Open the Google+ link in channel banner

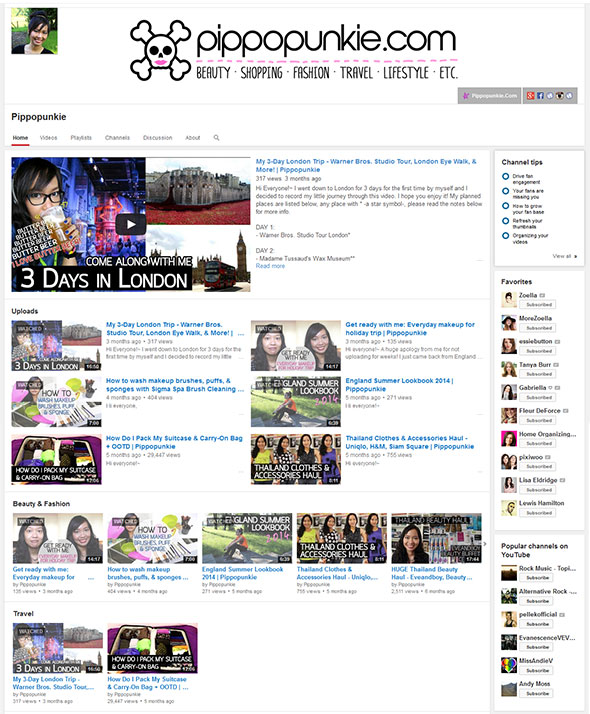click(x=530, y=96)
